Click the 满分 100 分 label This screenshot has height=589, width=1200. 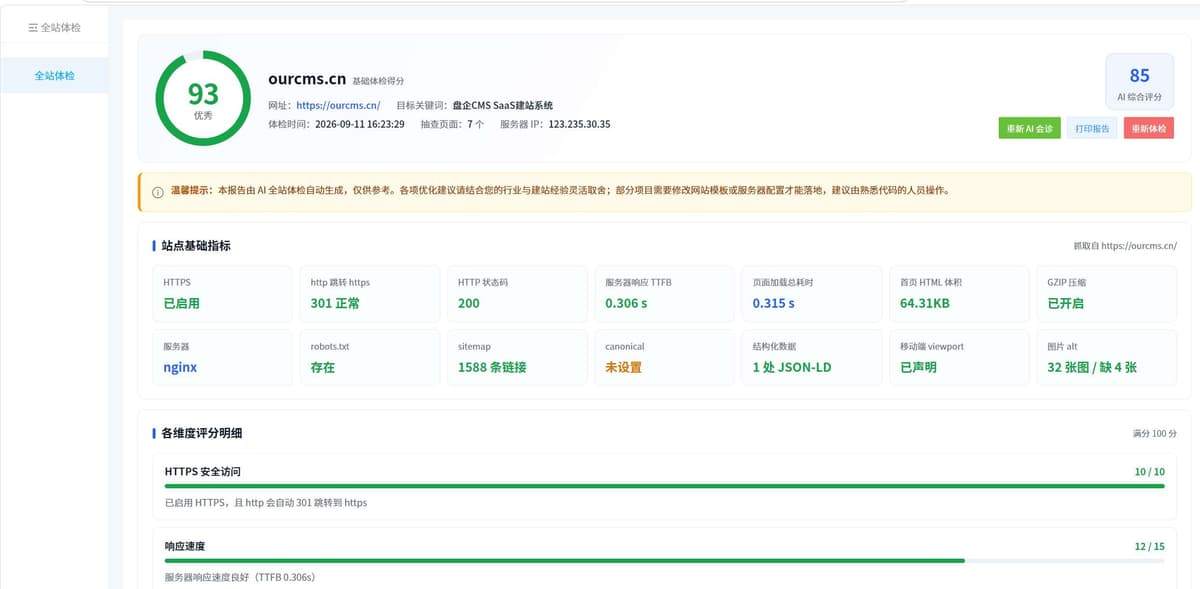(1154, 433)
